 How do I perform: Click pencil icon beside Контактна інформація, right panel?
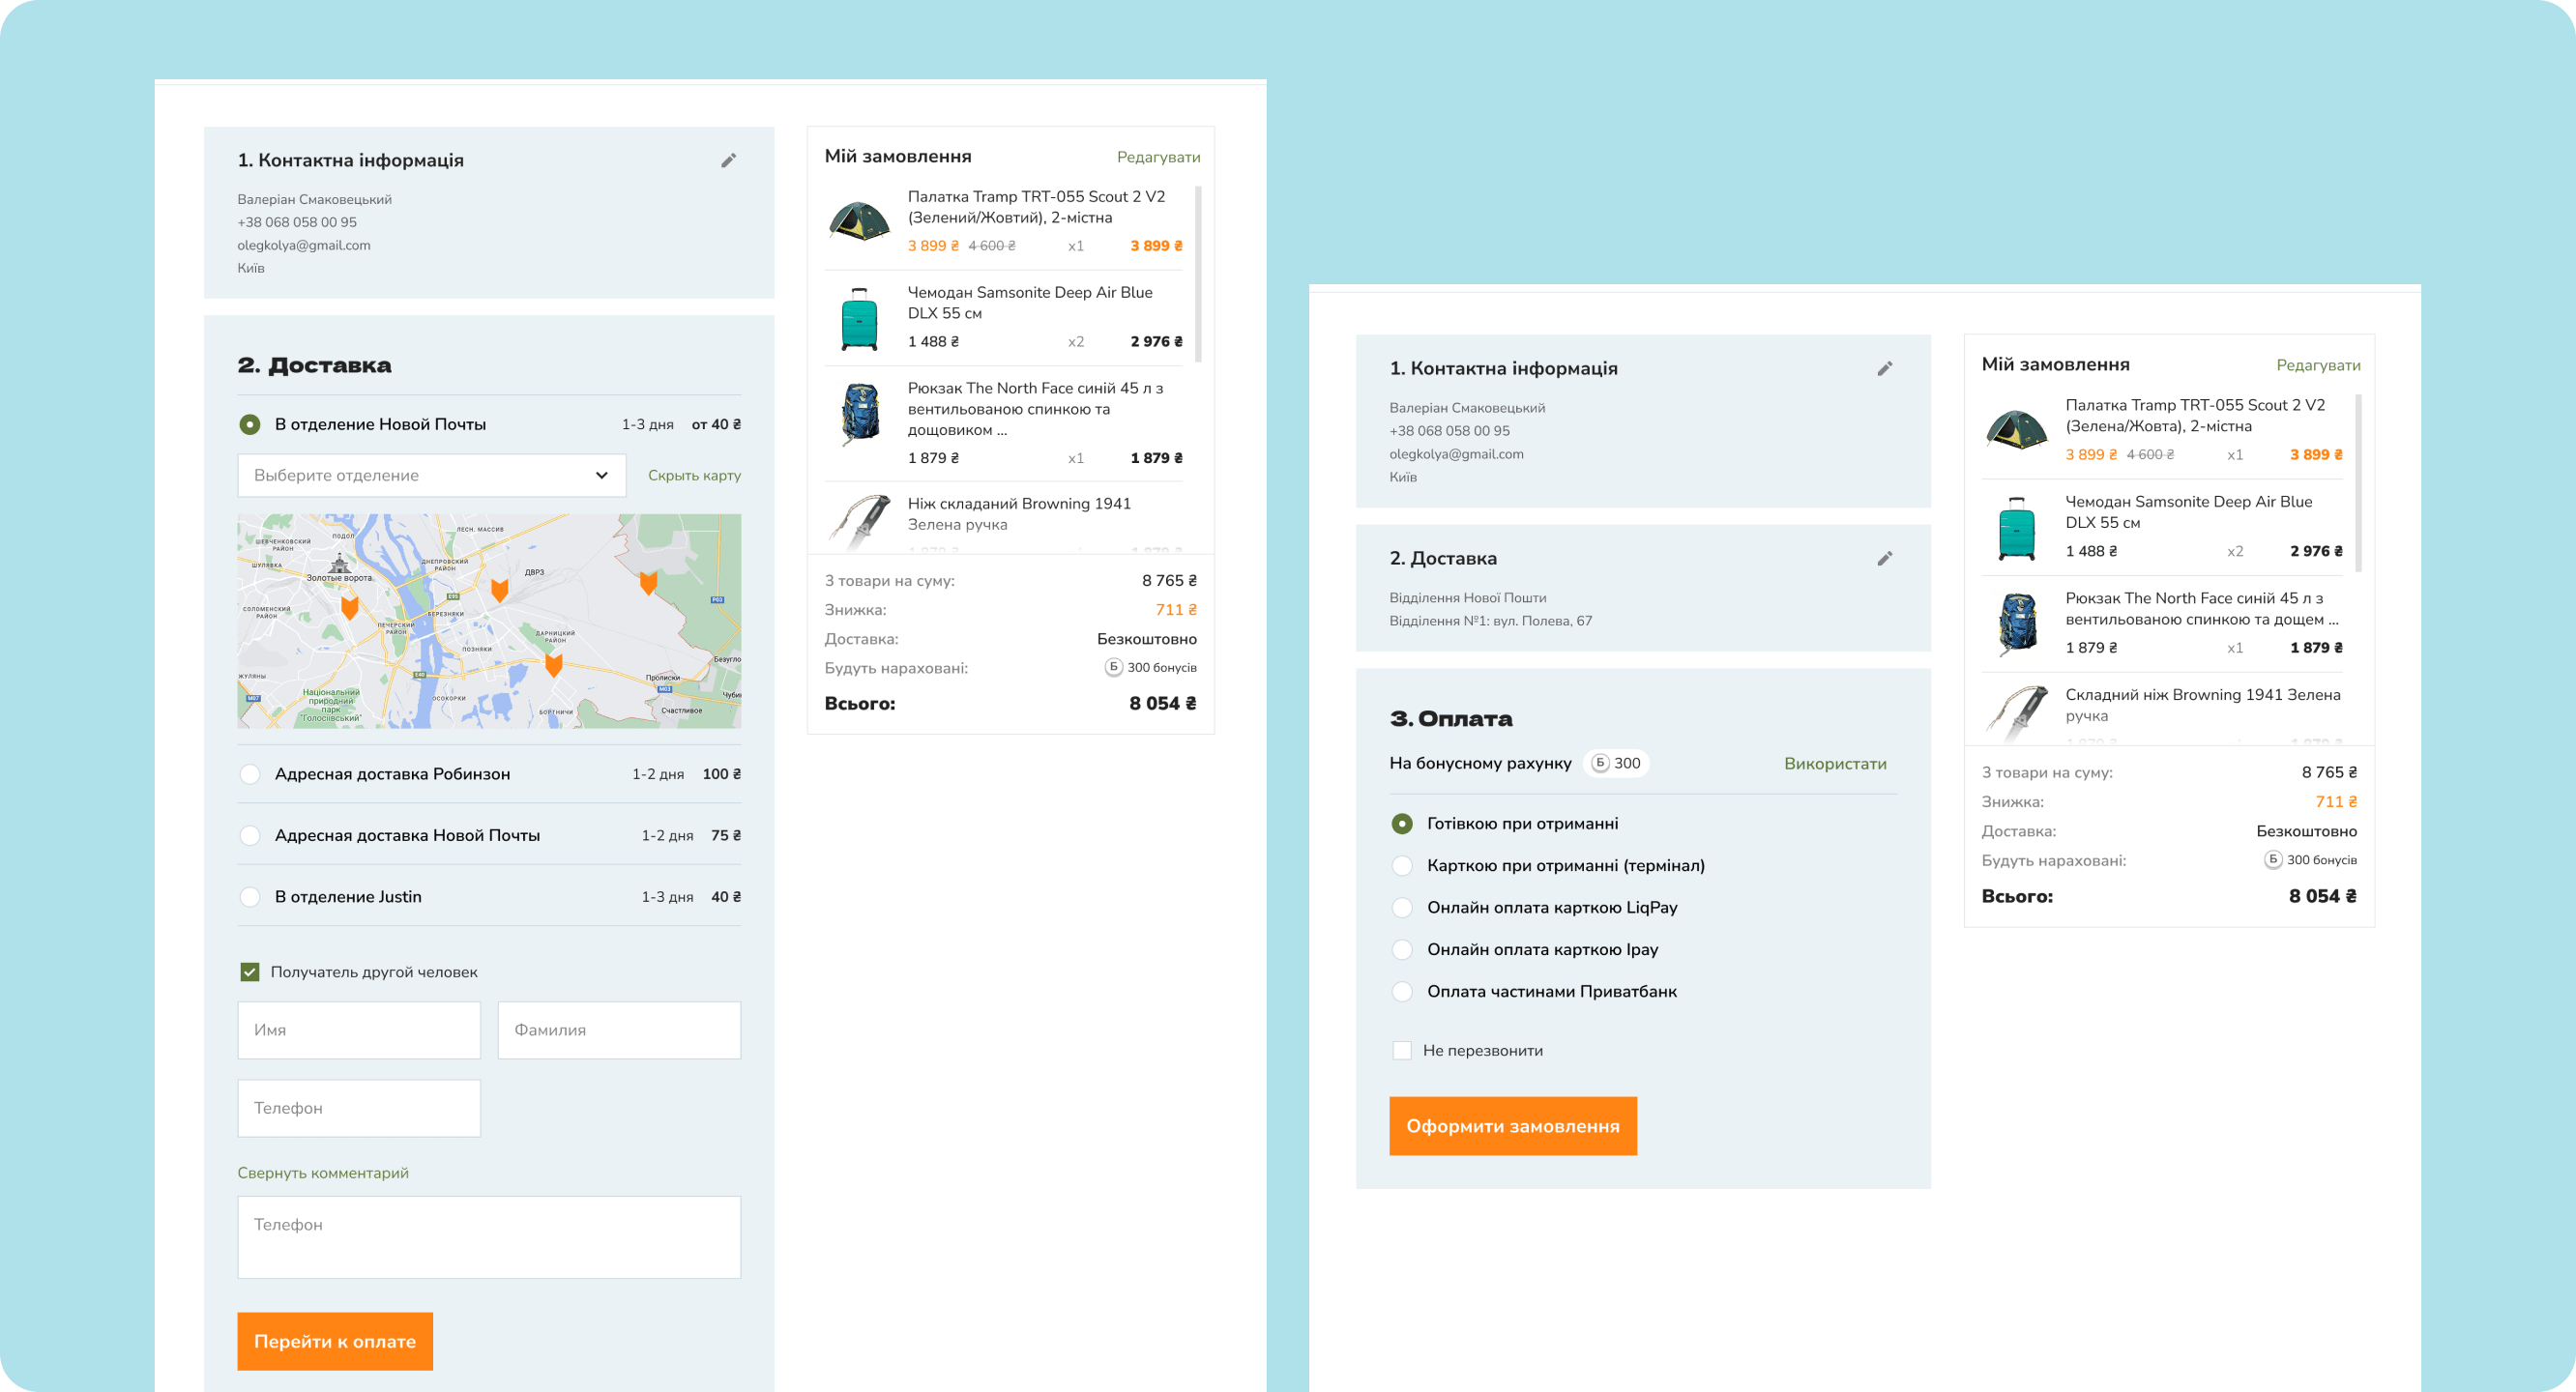click(x=1884, y=368)
